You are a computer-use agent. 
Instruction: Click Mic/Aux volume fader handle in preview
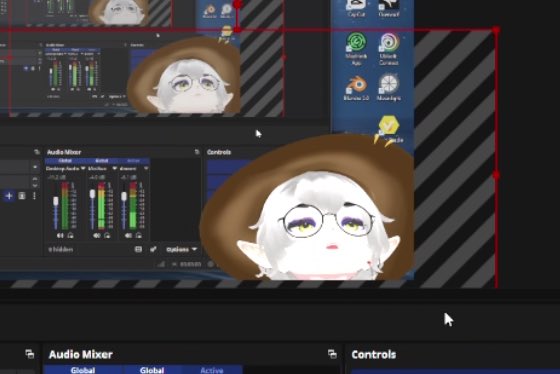tap(92, 194)
